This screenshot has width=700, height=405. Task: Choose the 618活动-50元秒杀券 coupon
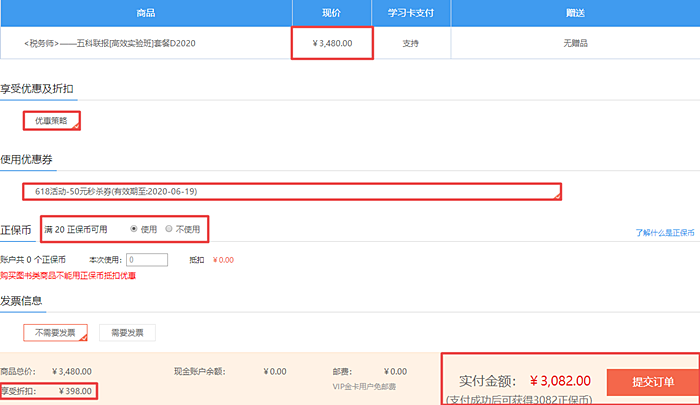(x=292, y=192)
